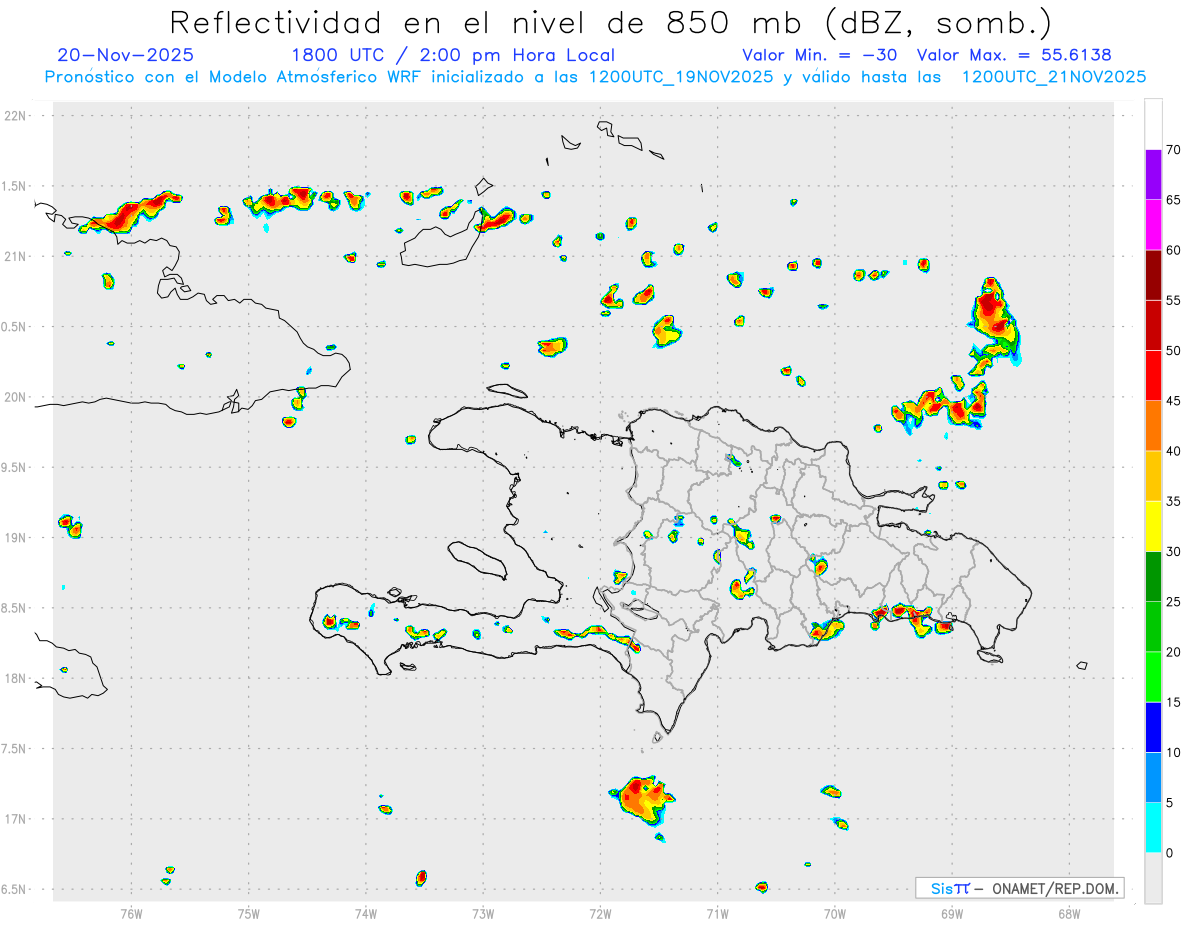
Task: Click the magenta 60–65 dBZ colorbar segment
Action: [1154, 224]
